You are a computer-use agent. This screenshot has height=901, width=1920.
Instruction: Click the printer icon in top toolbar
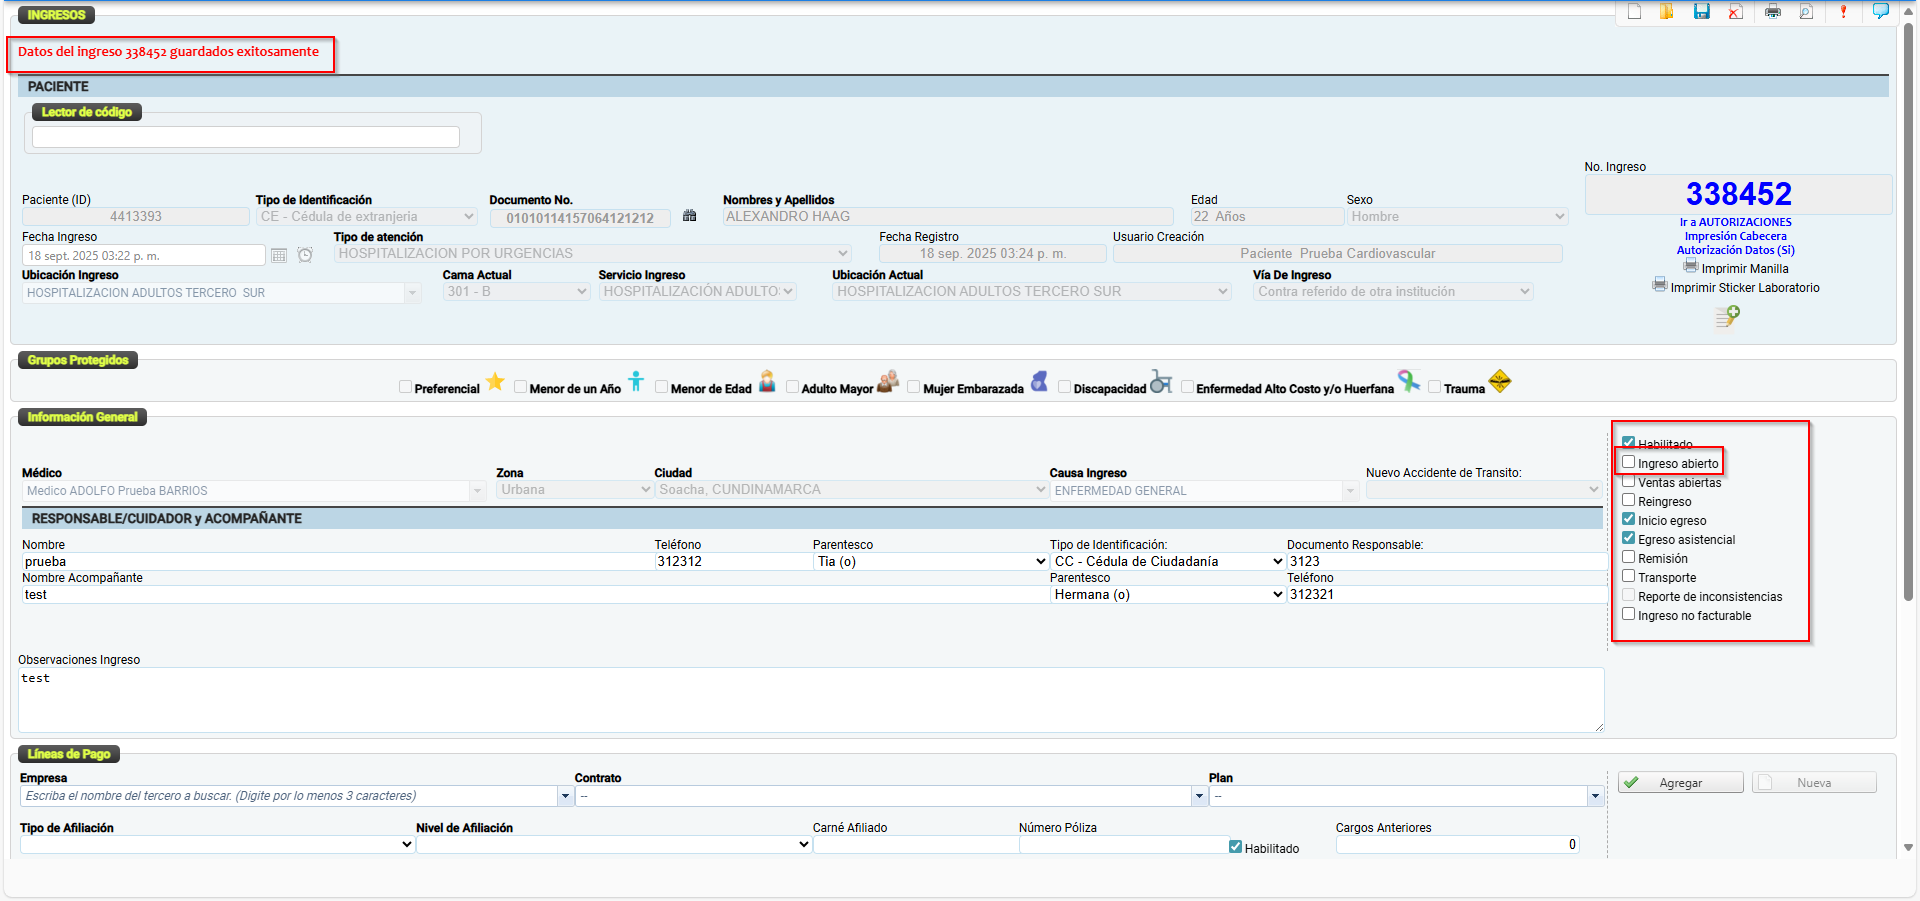coord(1773,12)
